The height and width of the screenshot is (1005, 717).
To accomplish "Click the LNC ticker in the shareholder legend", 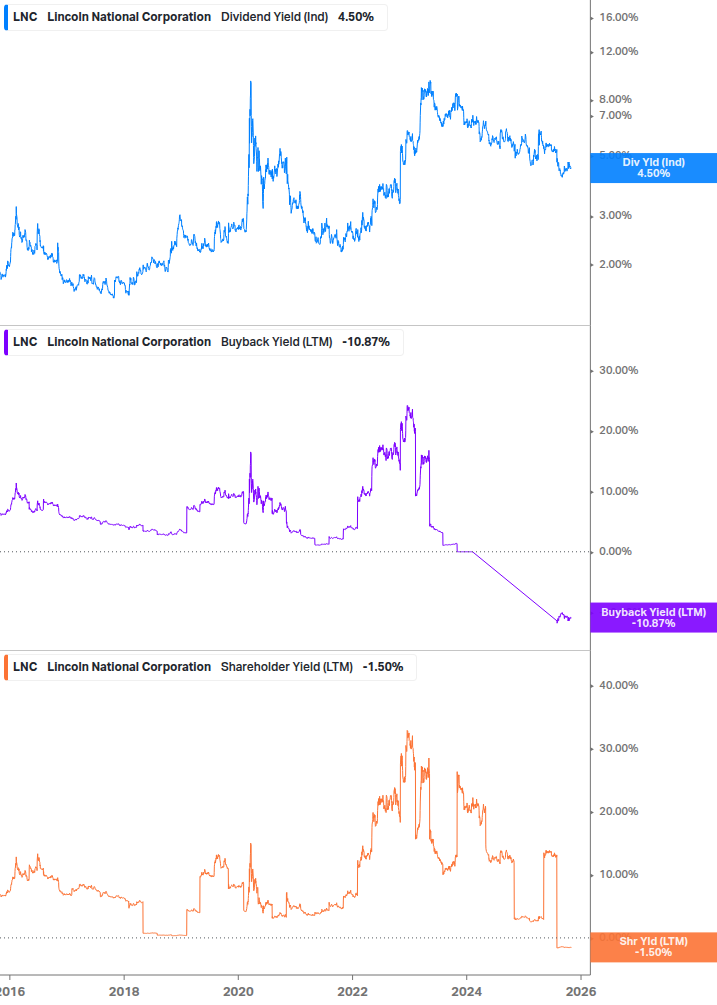I will [25, 667].
